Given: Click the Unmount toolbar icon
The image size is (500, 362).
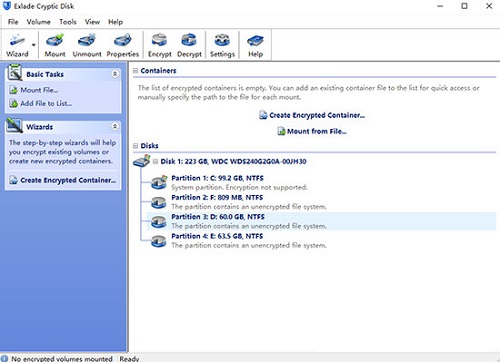Looking at the screenshot, I should point(87,45).
